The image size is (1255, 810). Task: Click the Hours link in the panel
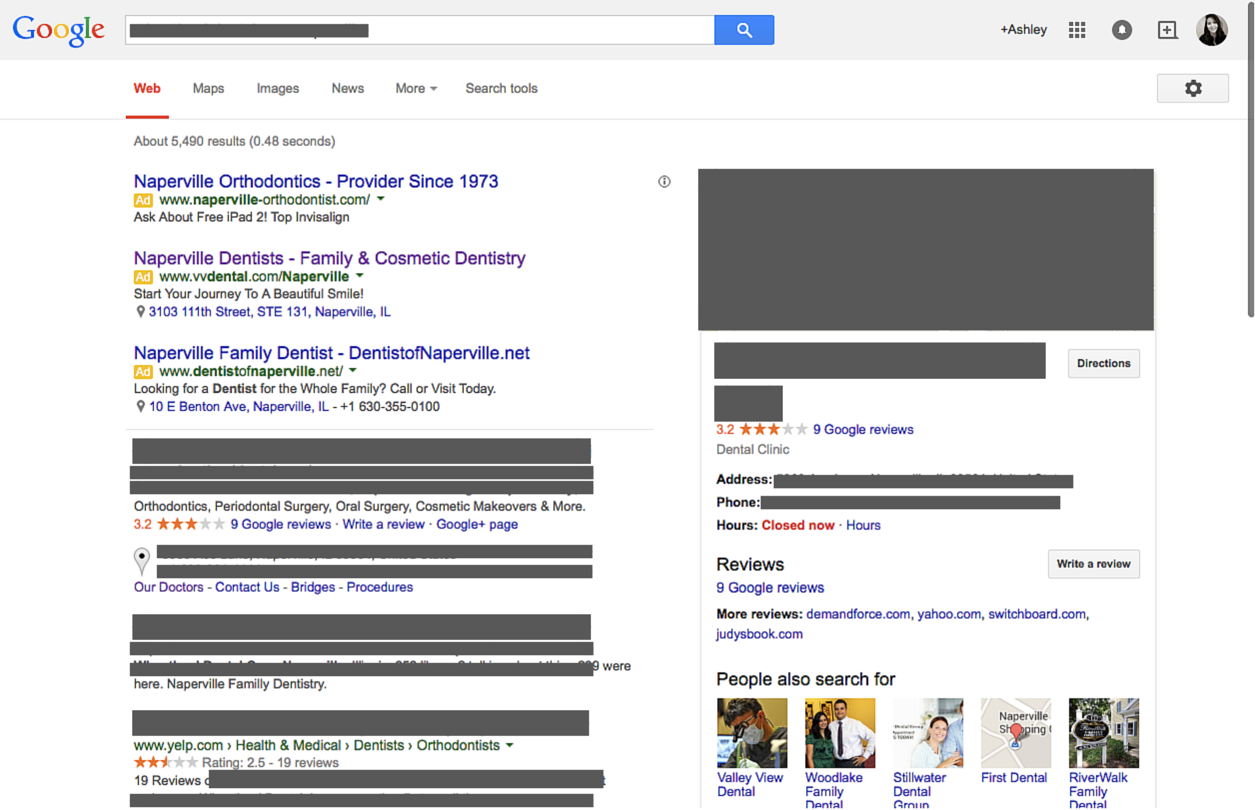[x=863, y=525]
